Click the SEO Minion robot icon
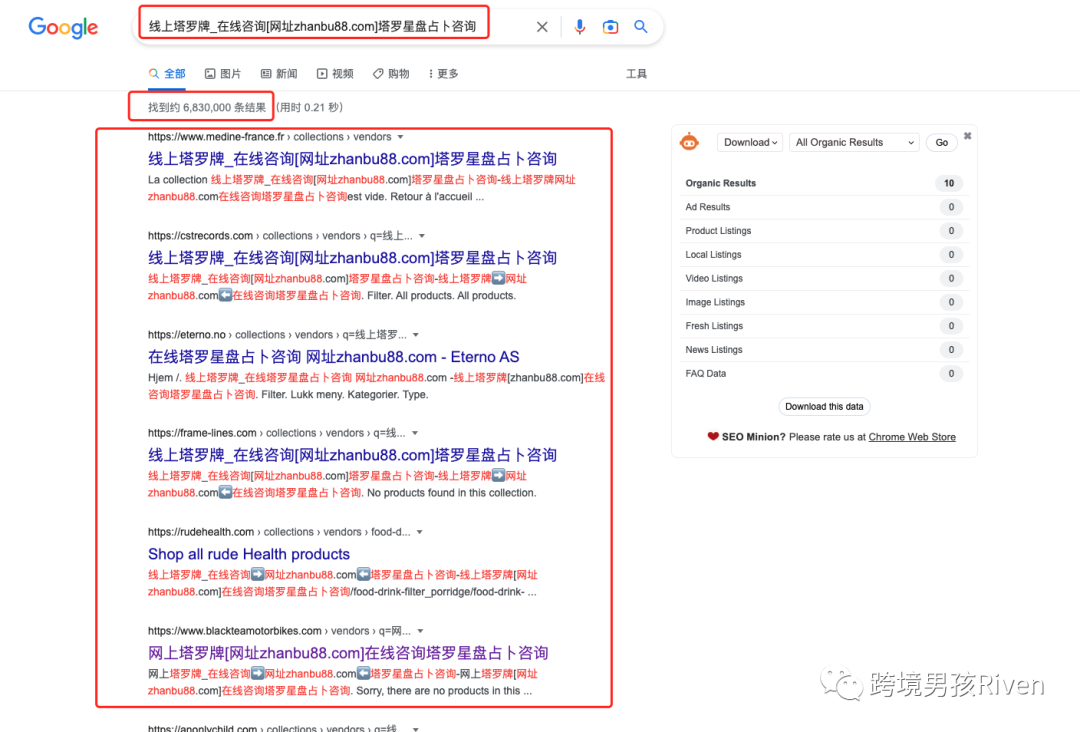The width and height of the screenshot is (1080, 732). [689, 142]
